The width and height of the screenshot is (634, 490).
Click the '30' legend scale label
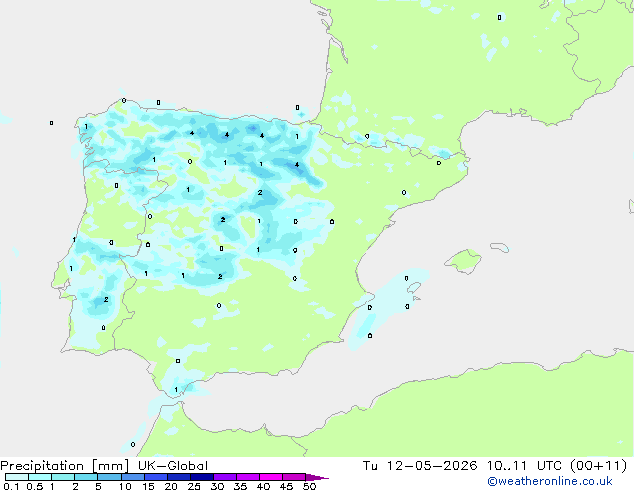217,486
